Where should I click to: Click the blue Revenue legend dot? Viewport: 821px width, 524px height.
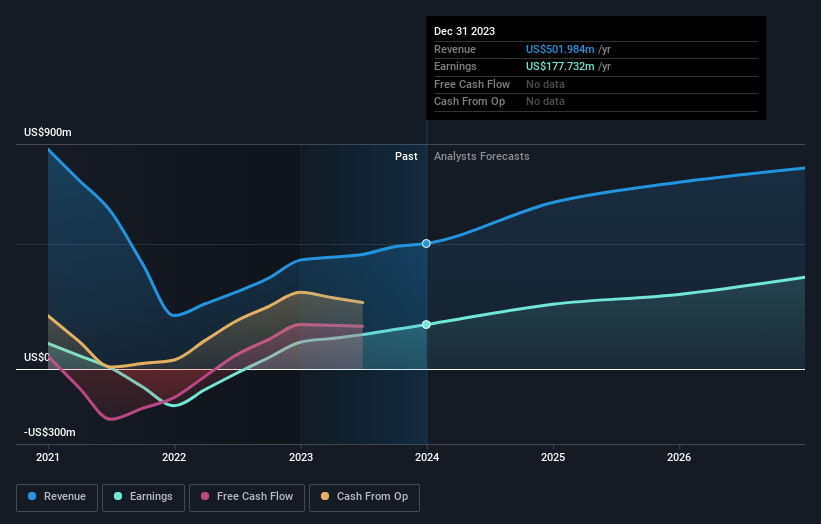32,496
